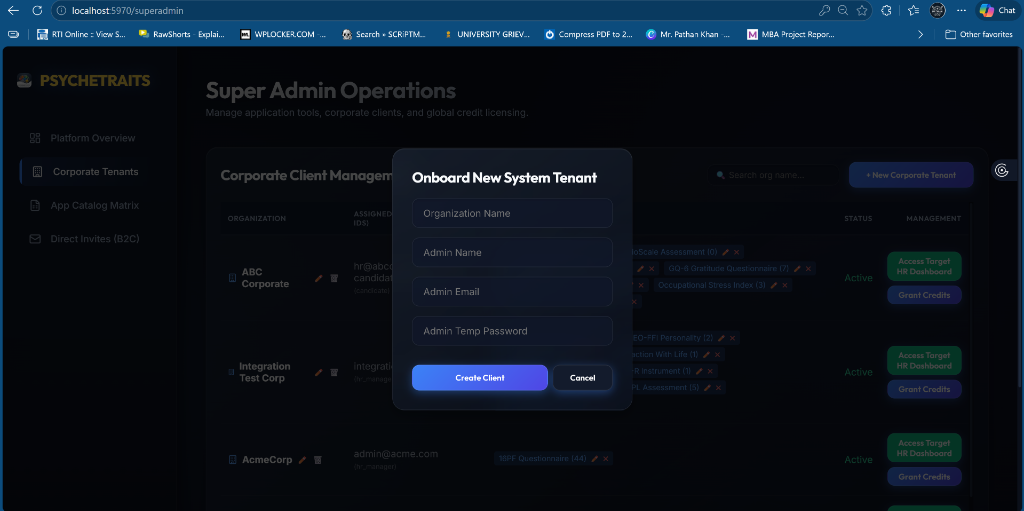
Task: Open the favorites list icon
Action: tap(913, 10)
